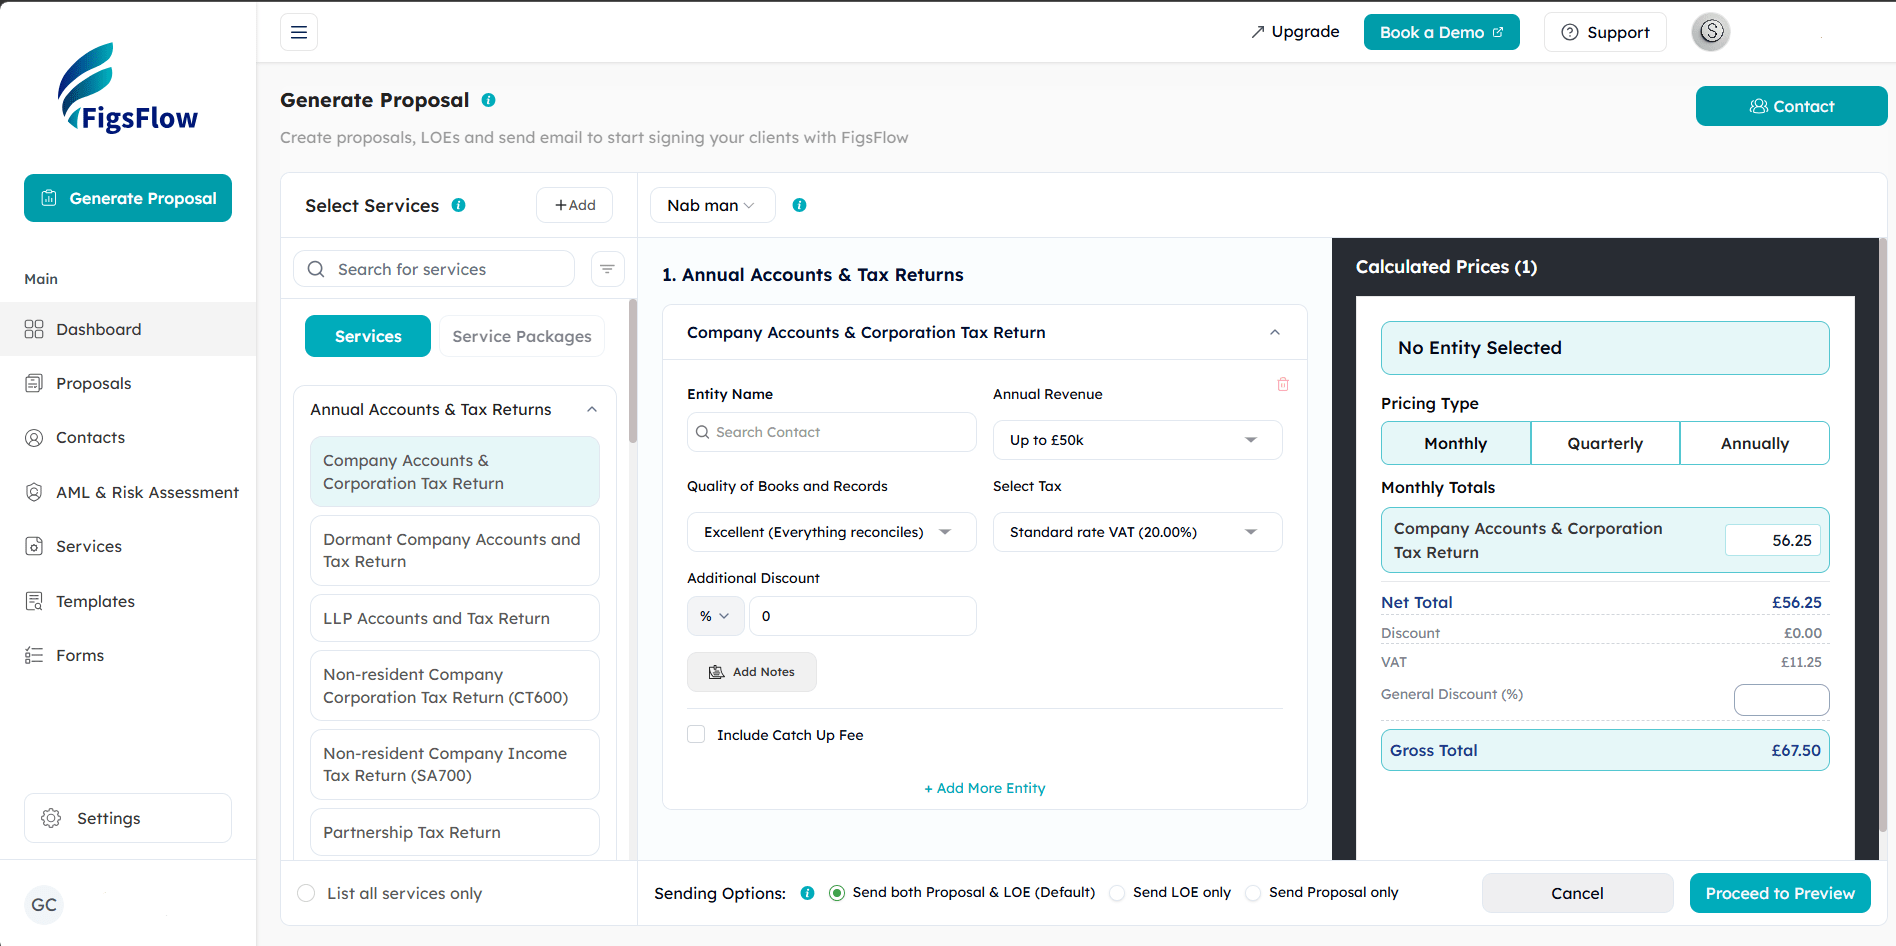
Task: Click the services list scrollbar
Action: pos(633,370)
